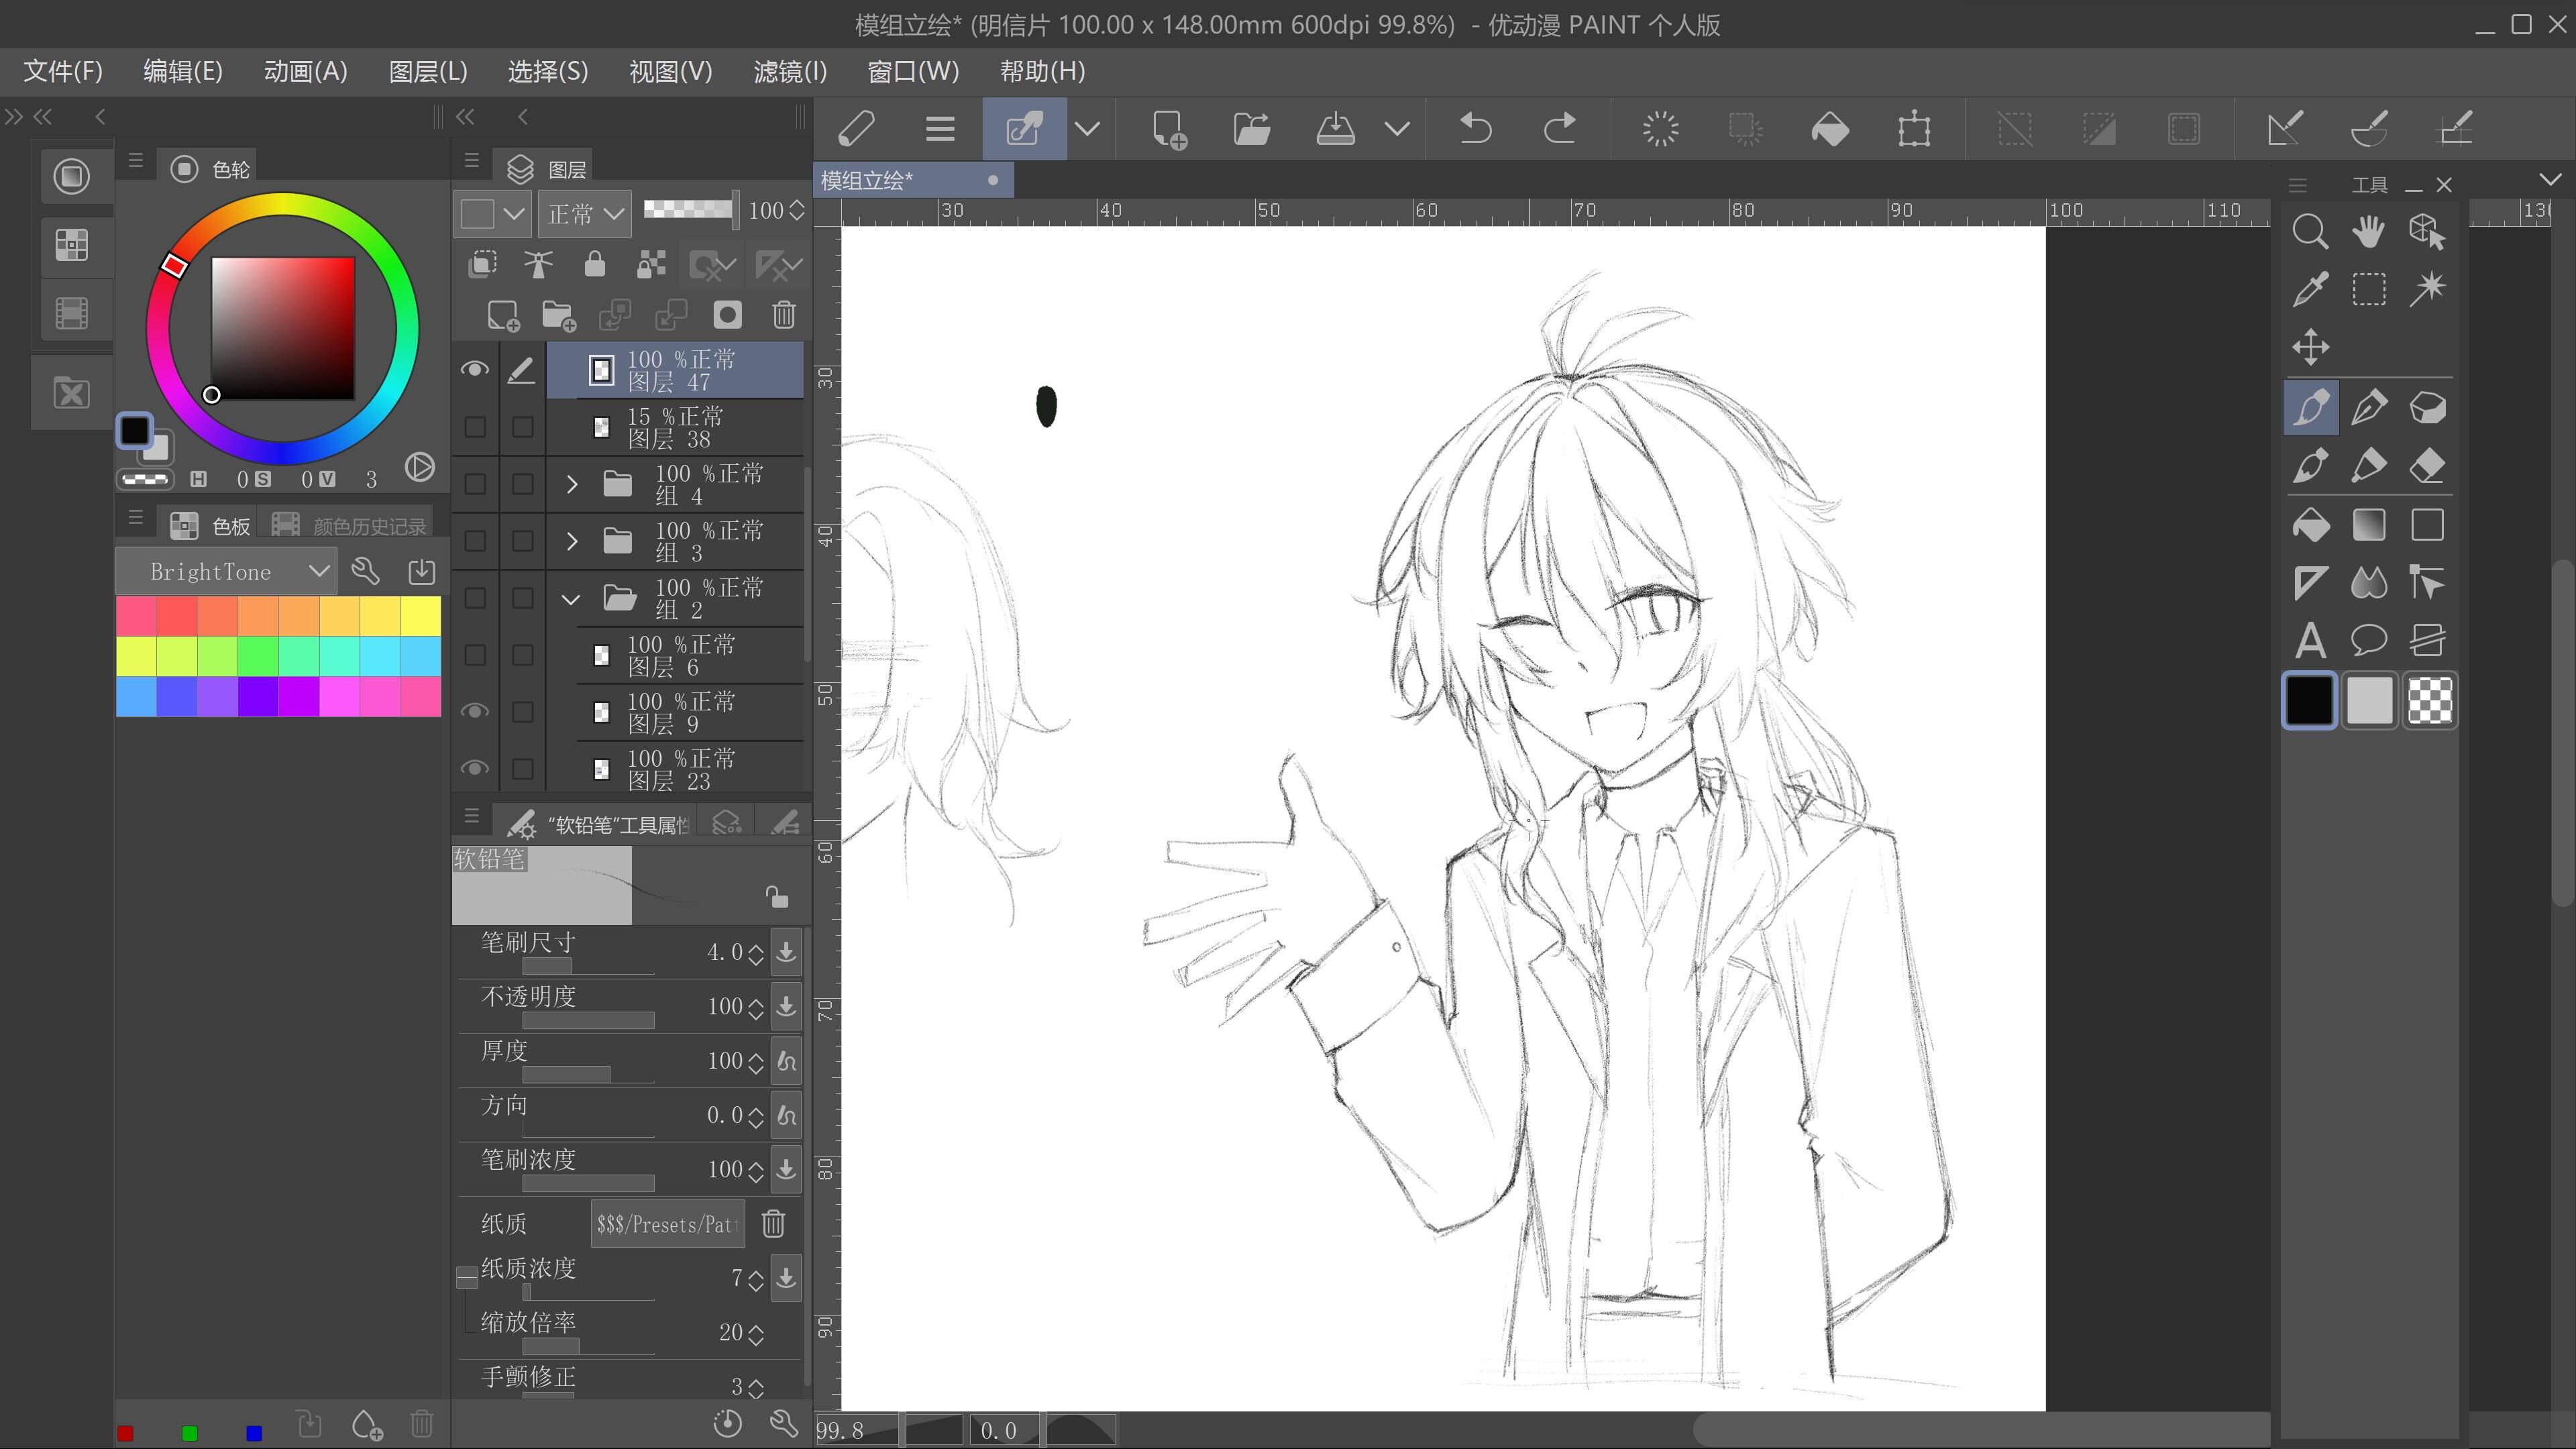Open the 图层(L) menu
2576x1449 pixels.
[427, 71]
